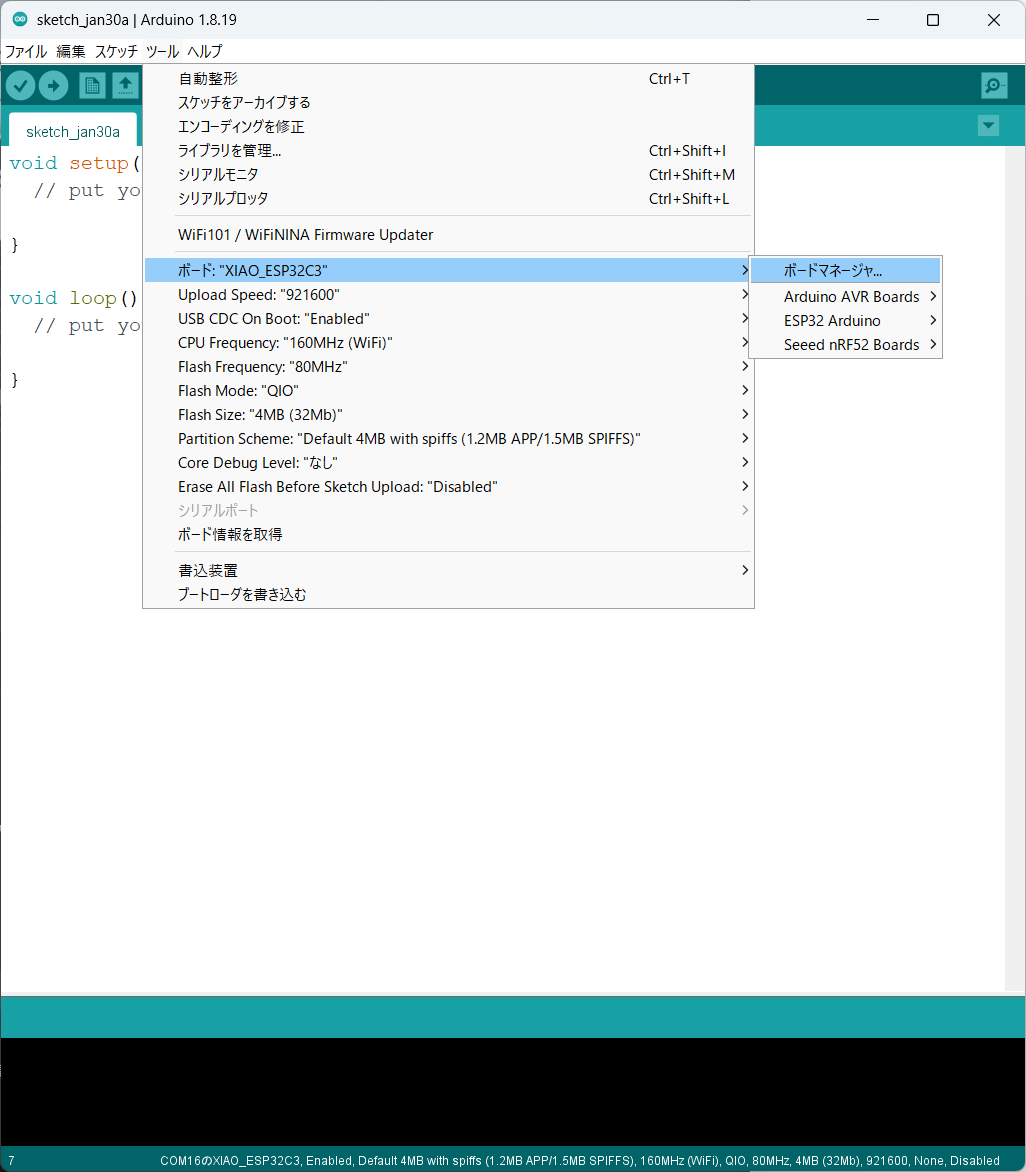
Task: Click ライブラリを管理... menu entry
Action: point(229,151)
